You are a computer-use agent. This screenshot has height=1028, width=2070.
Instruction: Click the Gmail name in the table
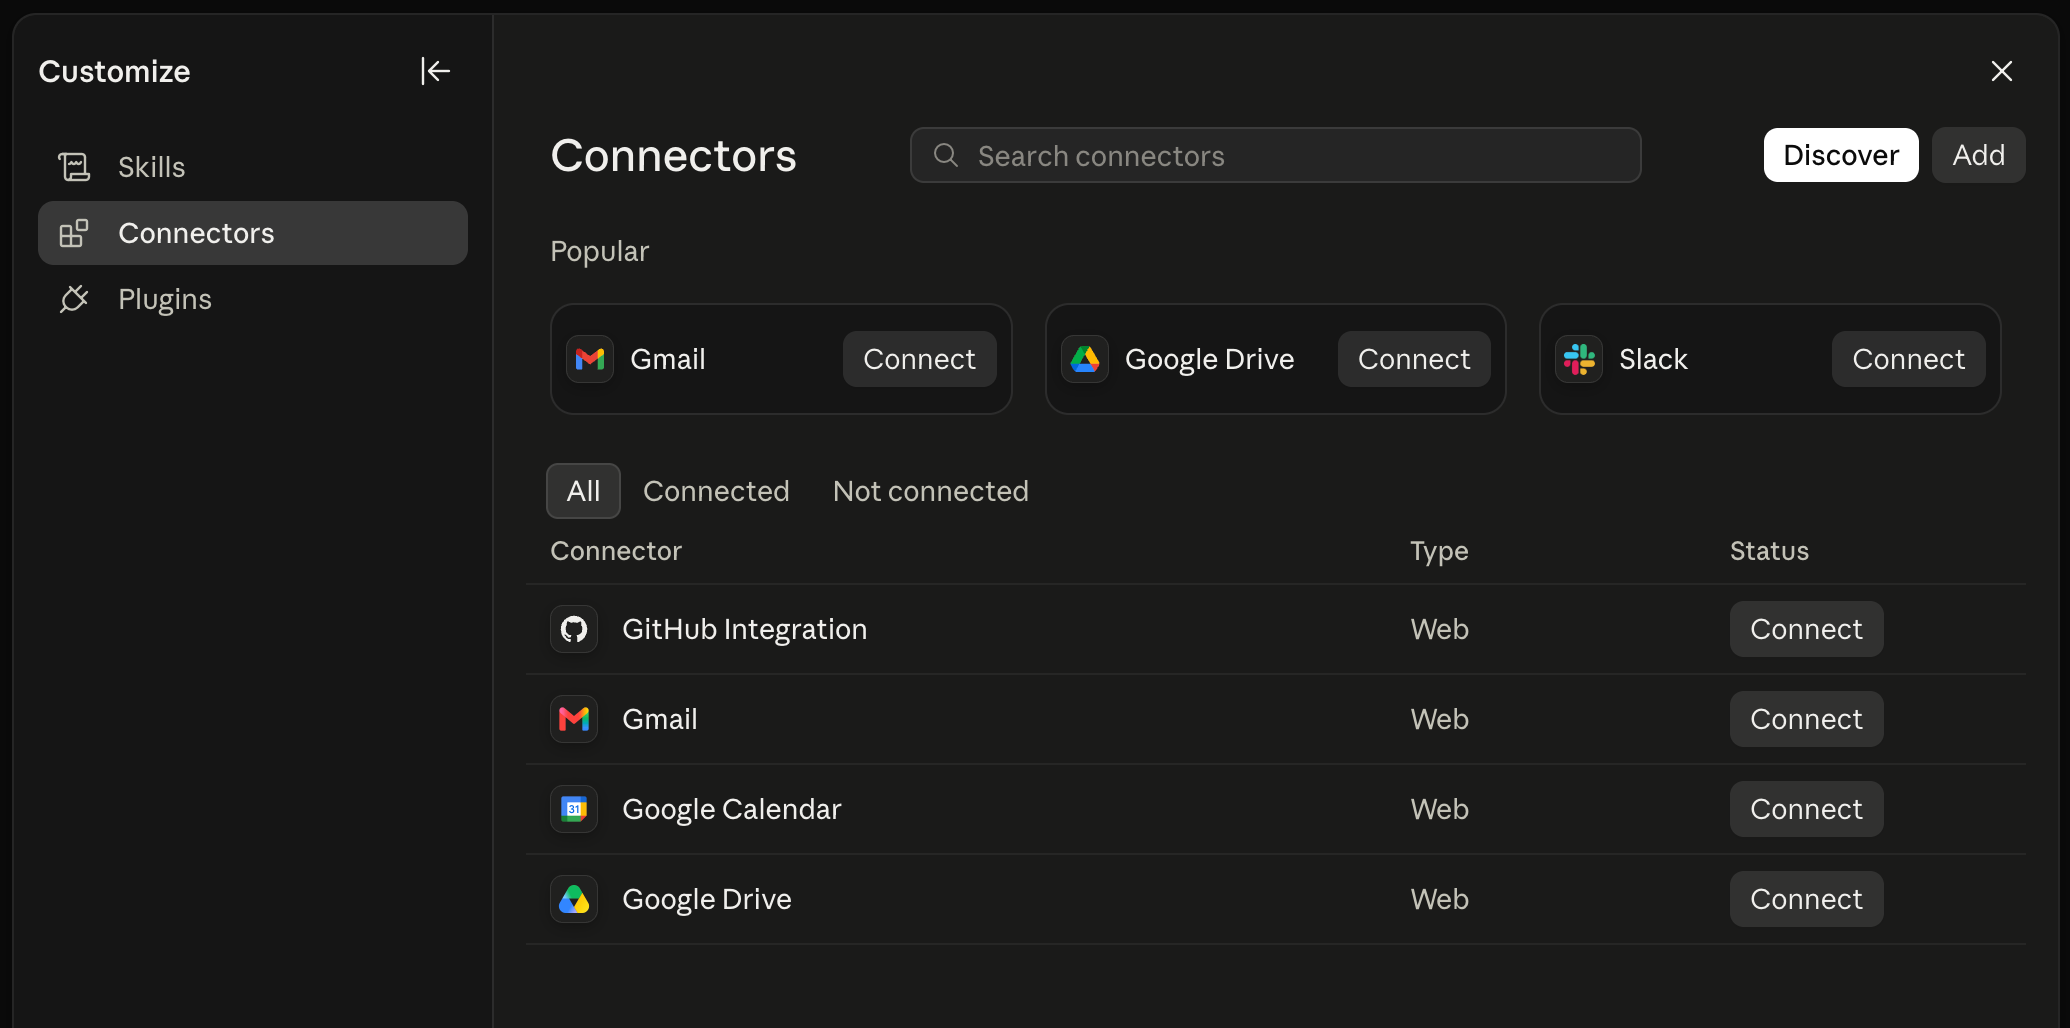[659, 719]
